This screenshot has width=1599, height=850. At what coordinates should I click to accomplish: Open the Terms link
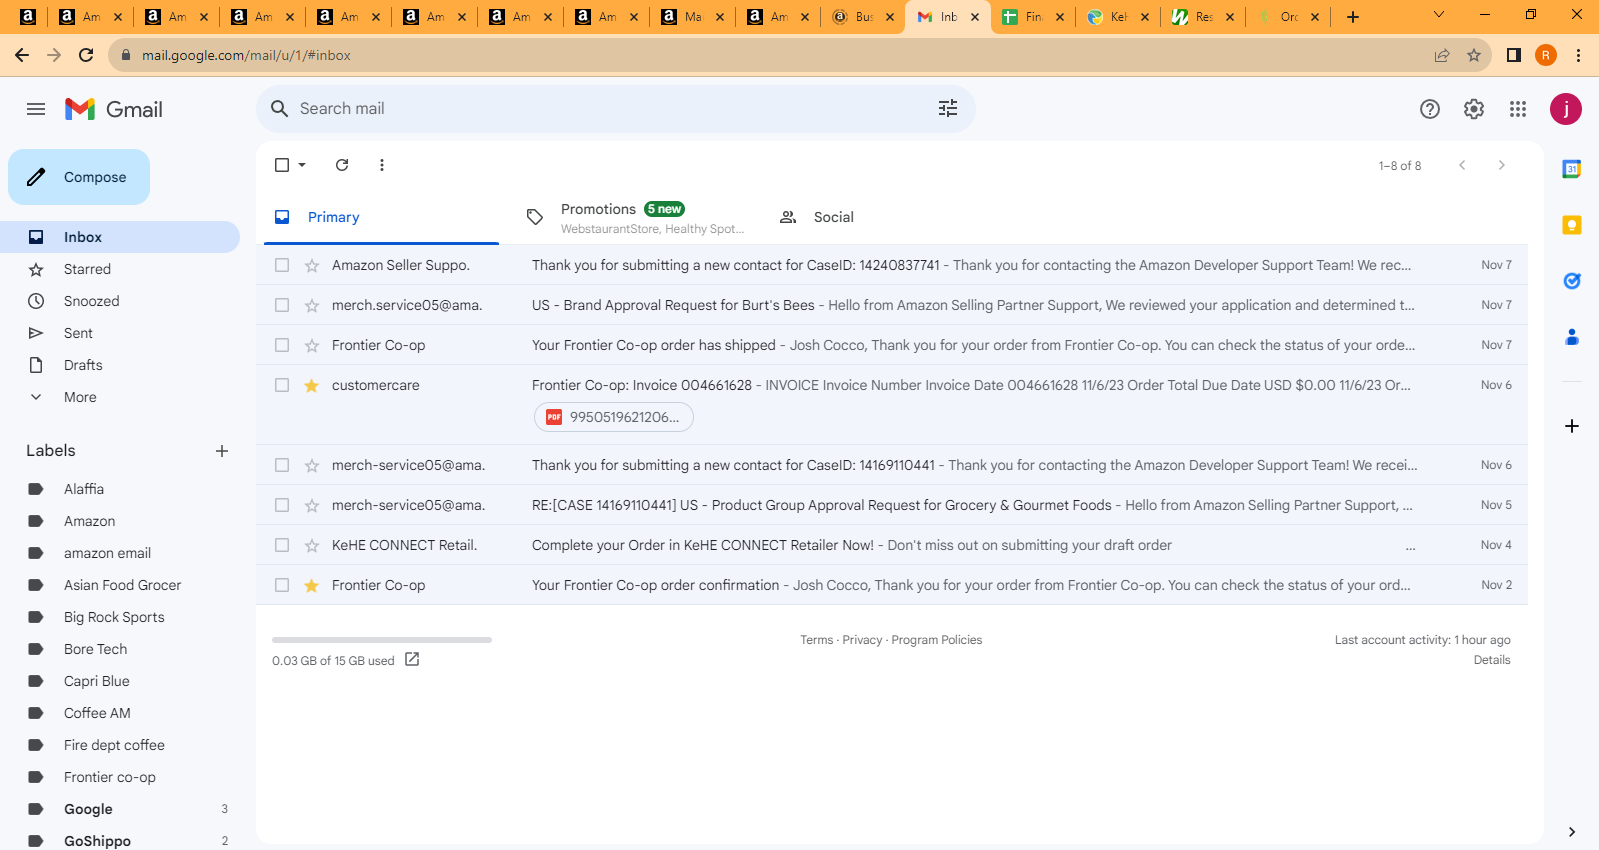coord(816,640)
